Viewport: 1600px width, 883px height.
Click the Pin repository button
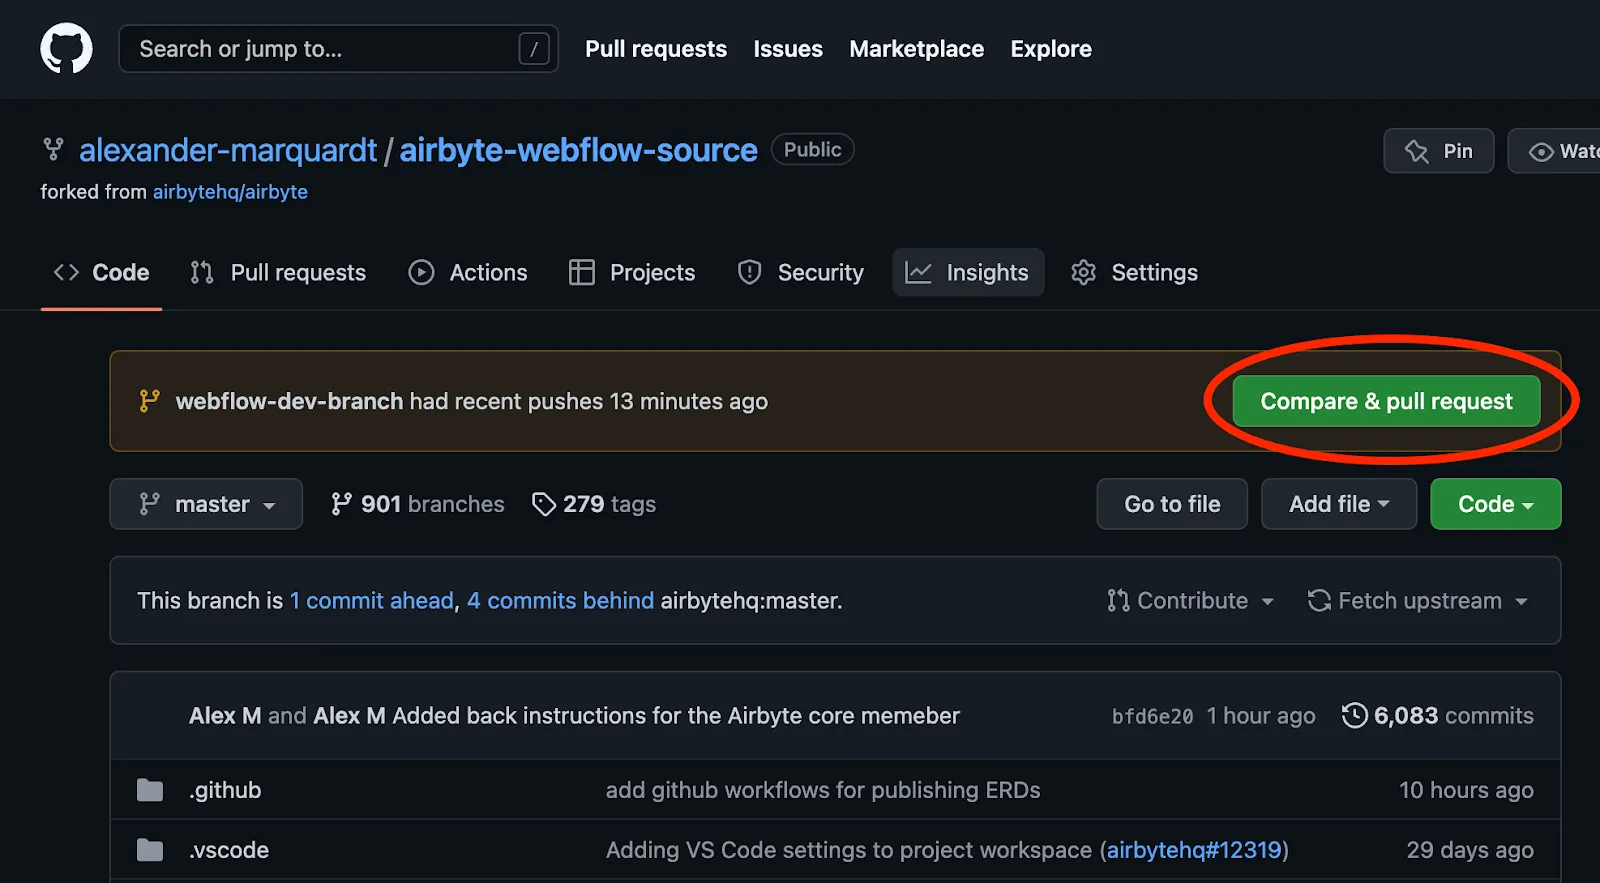tap(1438, 151)
